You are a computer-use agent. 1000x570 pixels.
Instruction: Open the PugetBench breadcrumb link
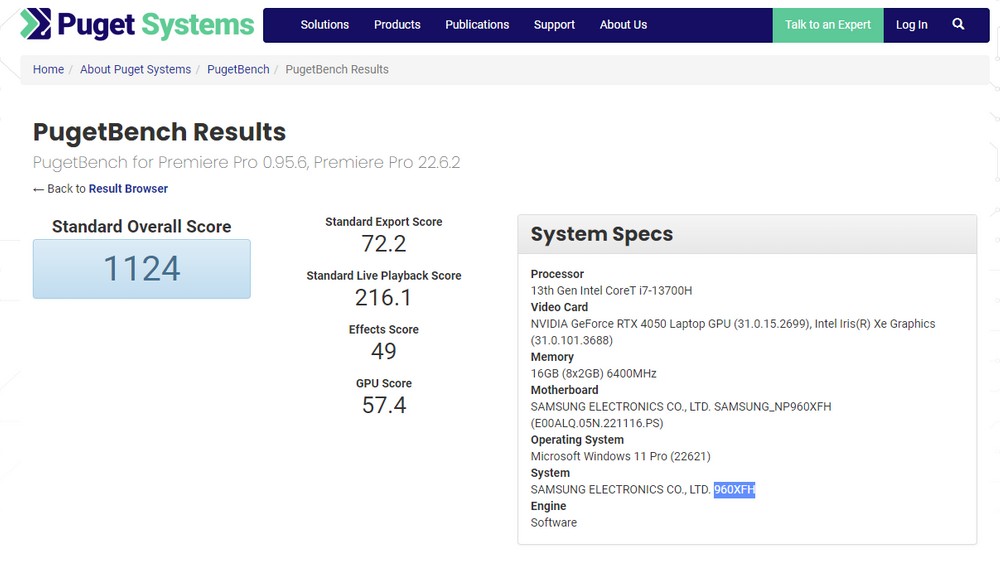tap(238, 69)
